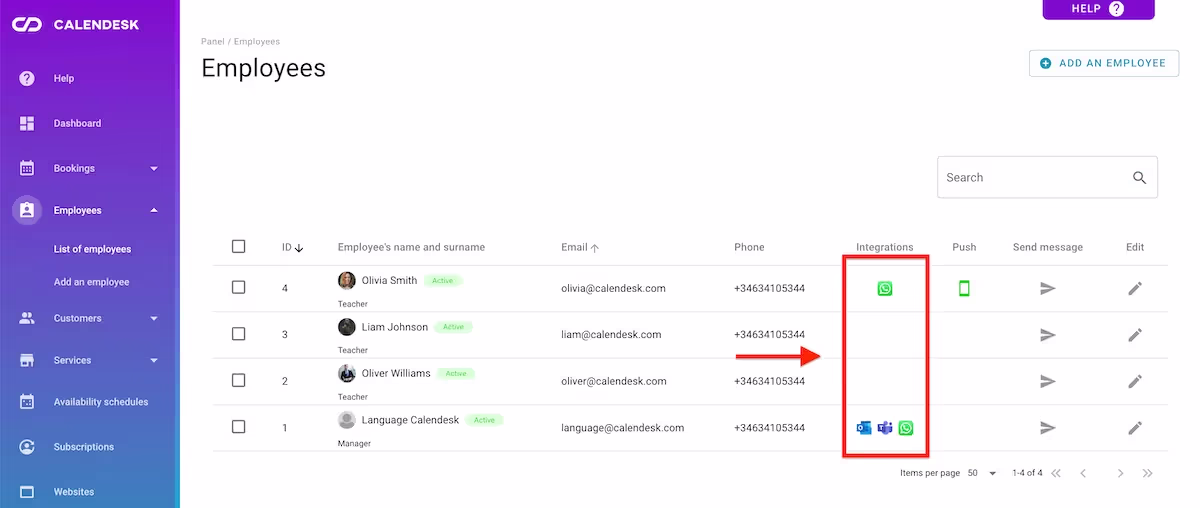Image resolution: width=1200 pixels, height=508 pixels.
Task: Open Dashboard from the sidebar
Action: coord(77,124)
